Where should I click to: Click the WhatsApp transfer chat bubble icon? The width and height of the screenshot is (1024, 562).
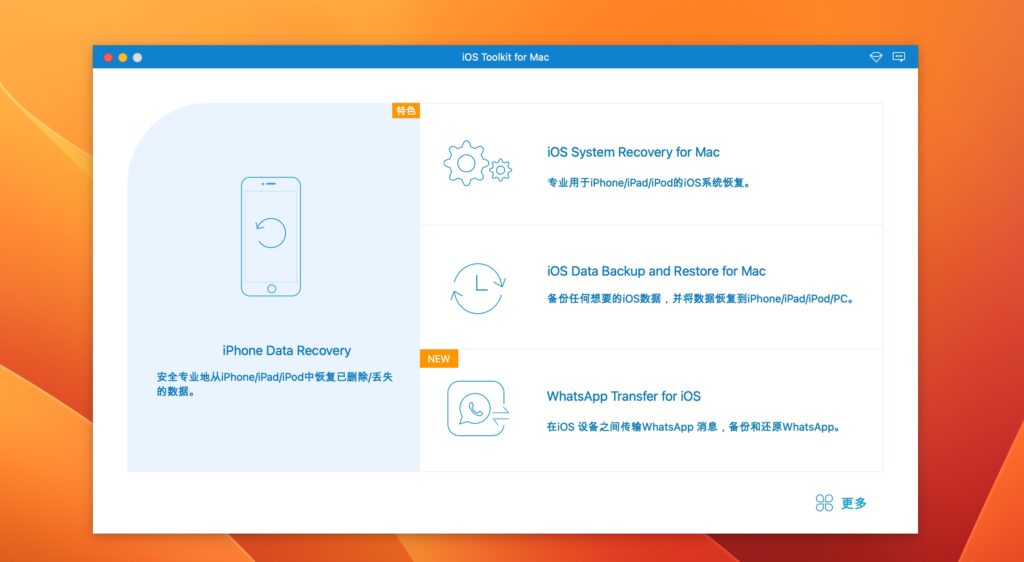477,409
